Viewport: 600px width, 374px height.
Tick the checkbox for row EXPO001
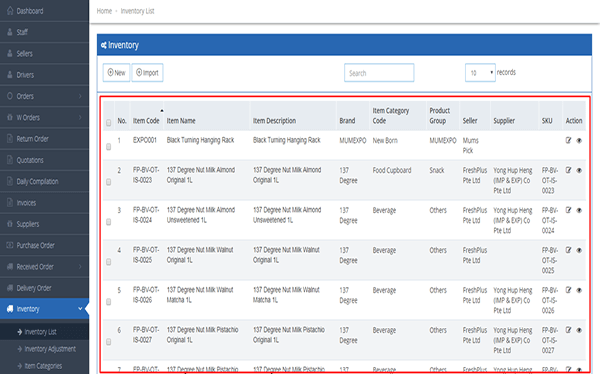coord(109,147)
